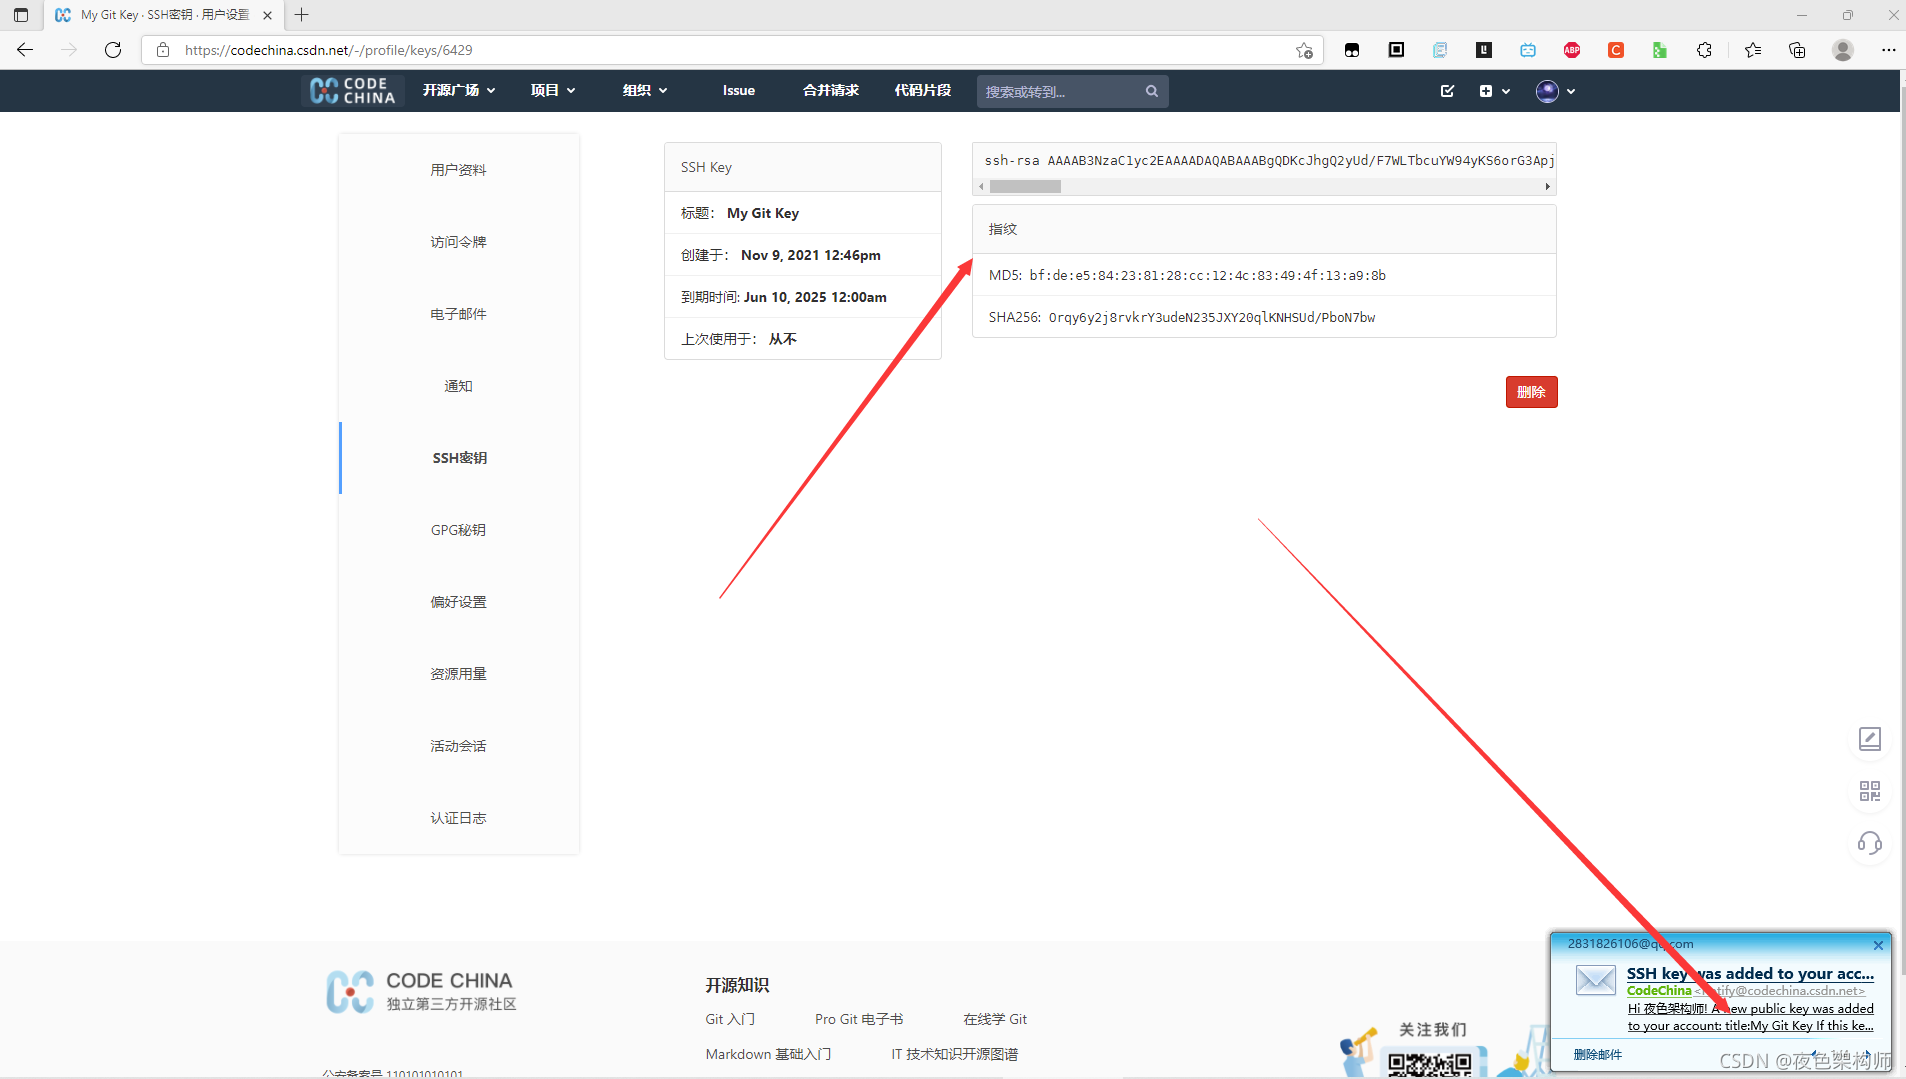The image size is (1906, 1079).
Task: Click the Code China logo in navbar
Action: 353,91
